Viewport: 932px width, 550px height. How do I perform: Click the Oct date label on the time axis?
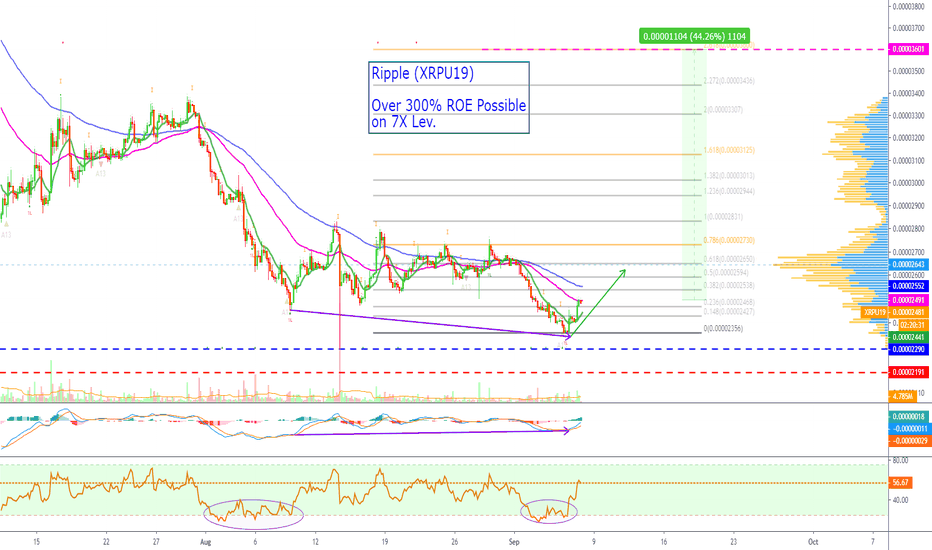tap(813, 542)
